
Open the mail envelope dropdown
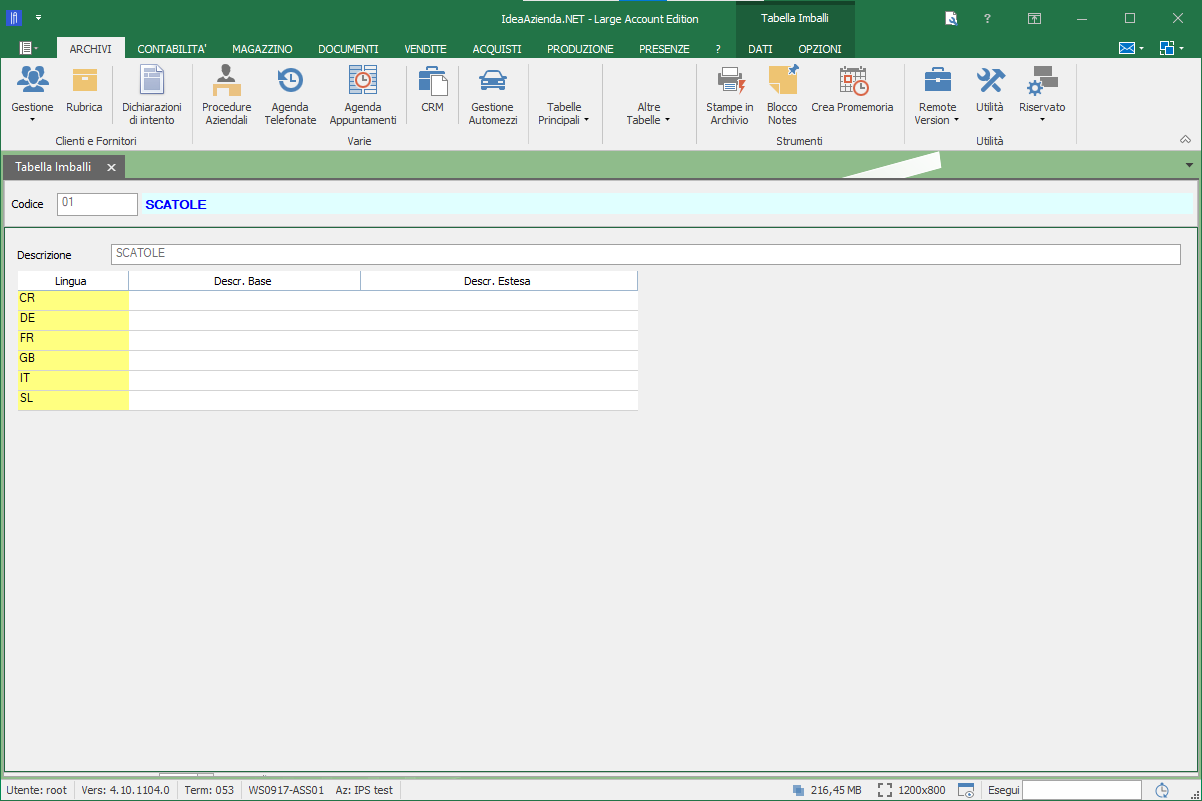coord(1131,48)
